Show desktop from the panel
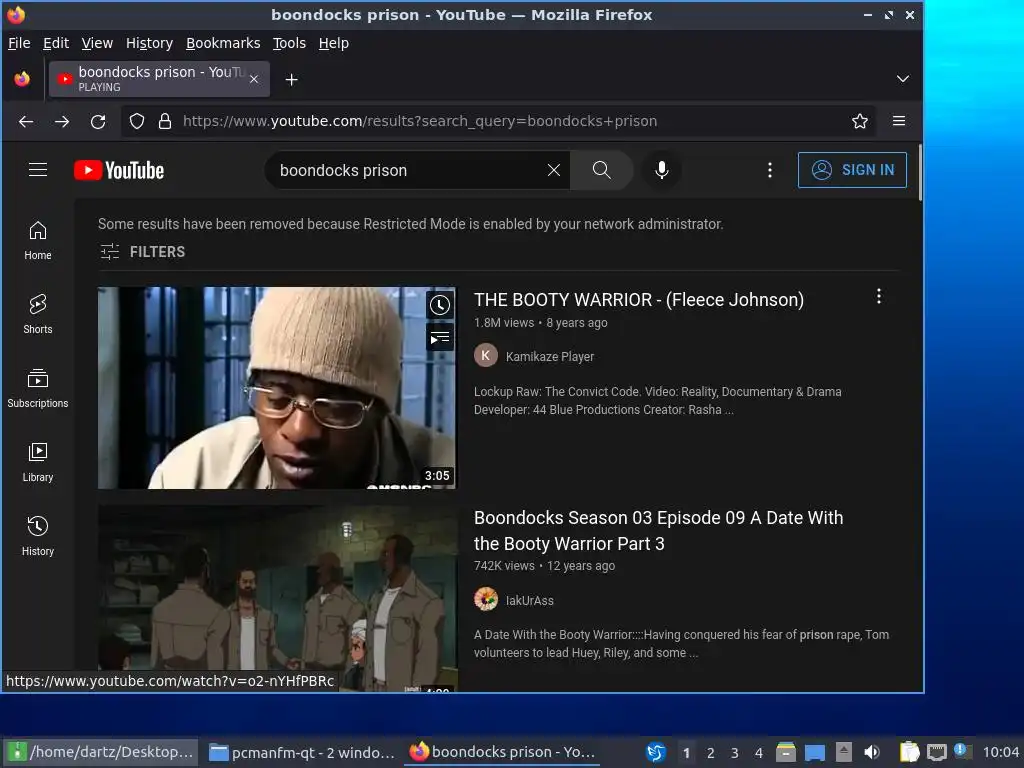This screenshot has width=1024, height=768. coord(814,753)
